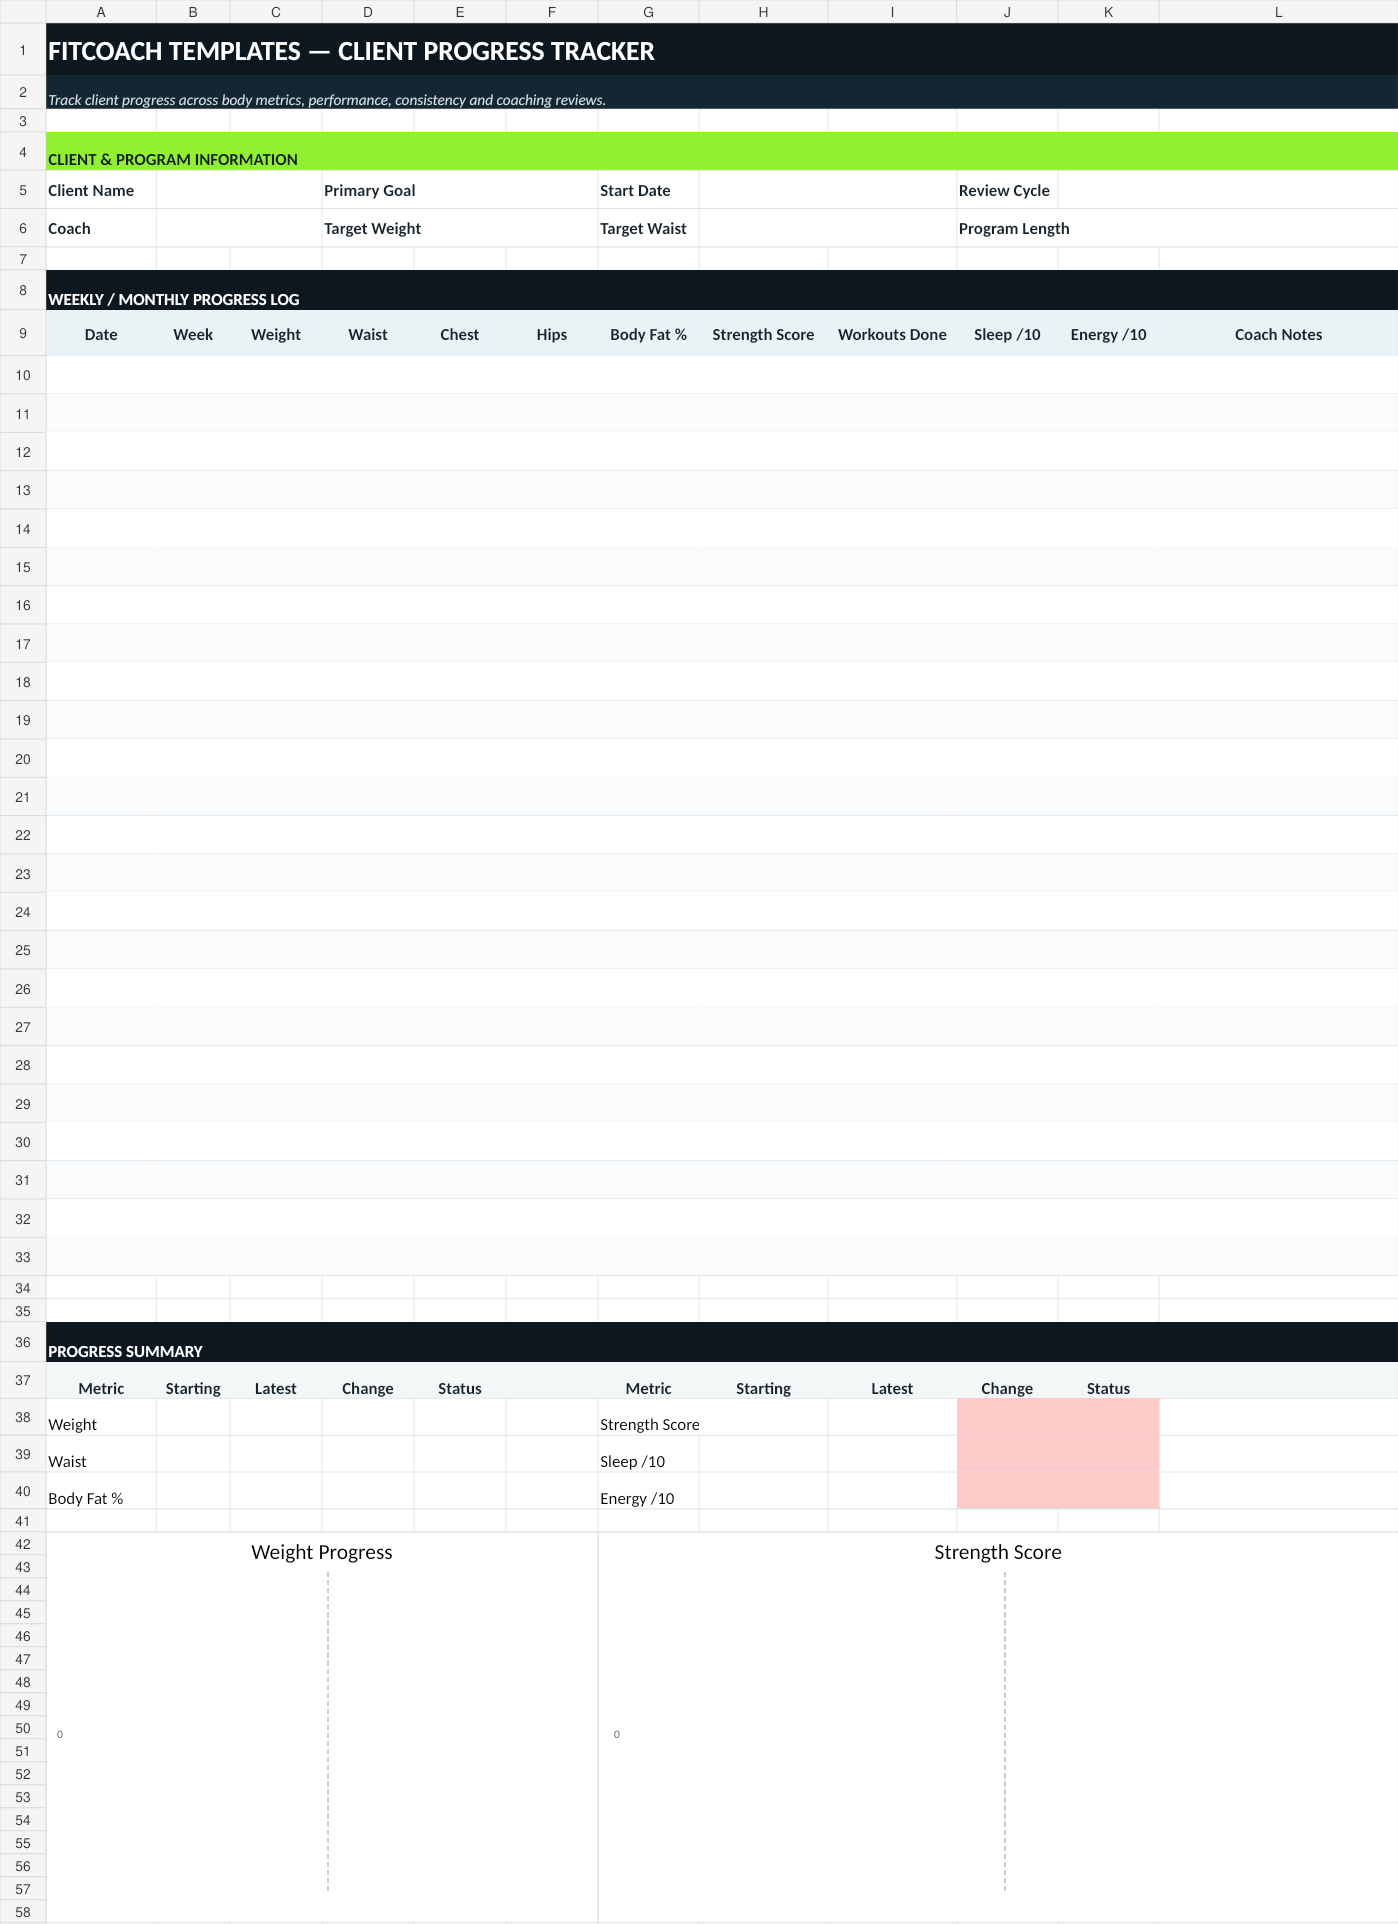Select the row 9 header number
Image resolution: width=1398 pixels, height=1924 pixels.
point(23,333)
